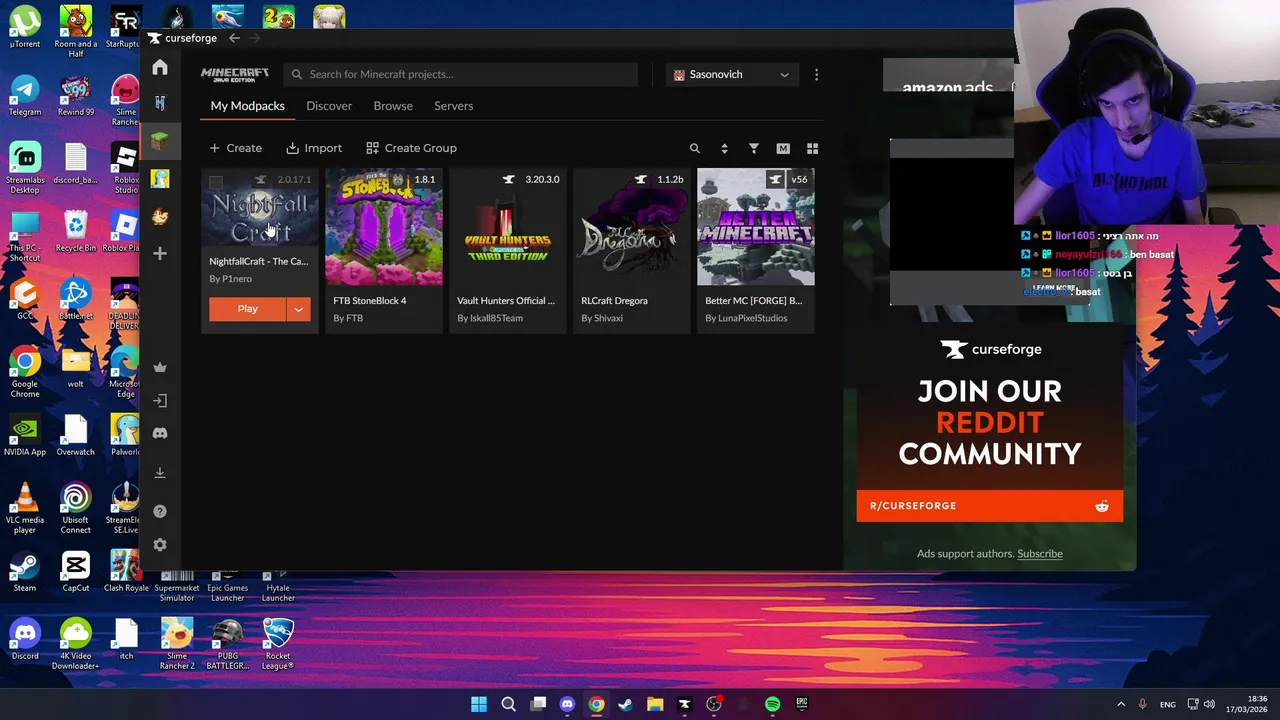The image size is (1280, 720).
Task: Click the "NightfallCraft - The Ca..." title text
Action: pos(258,261)
